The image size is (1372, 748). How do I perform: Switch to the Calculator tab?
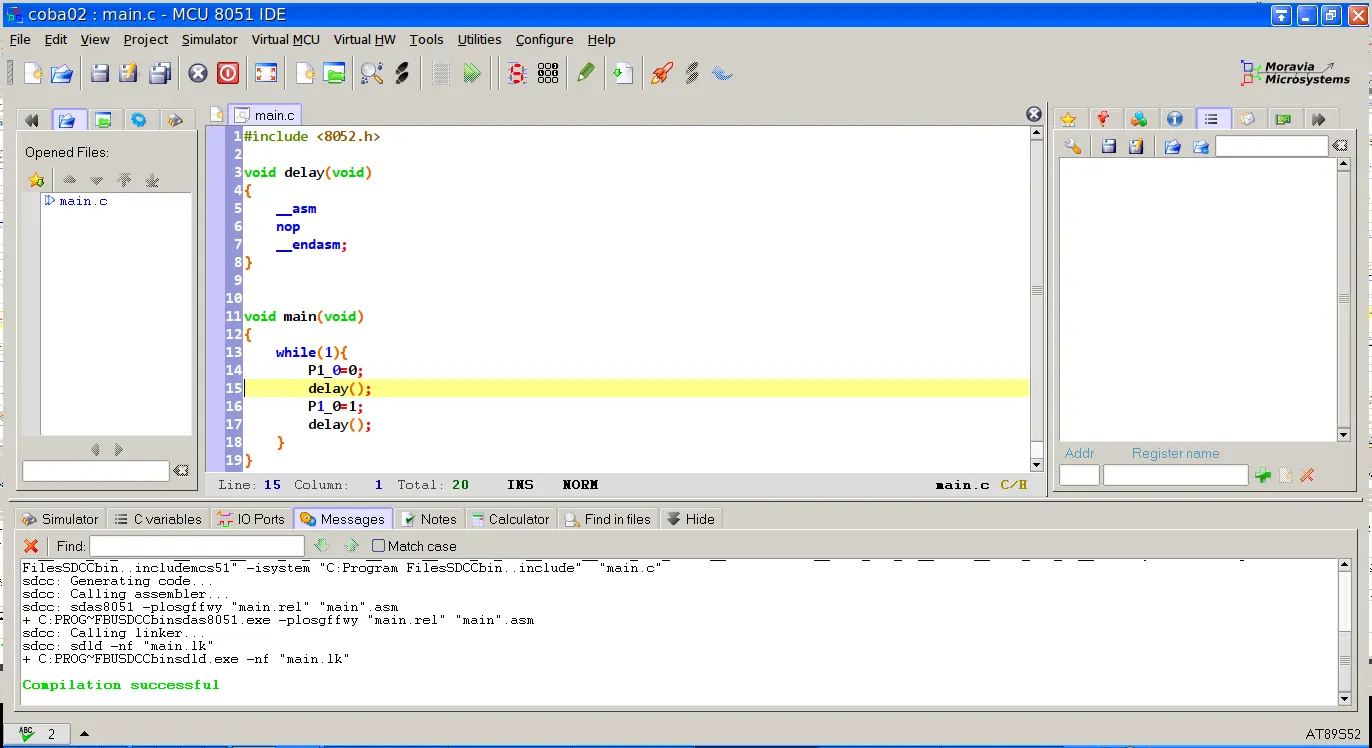510,519
